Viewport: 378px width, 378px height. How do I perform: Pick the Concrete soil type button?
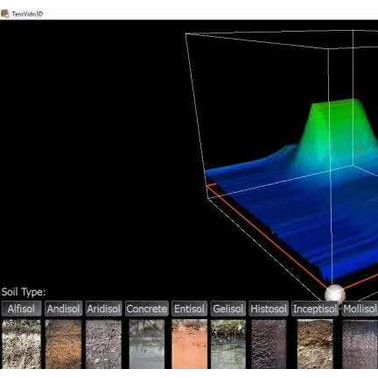click(147, 309)
